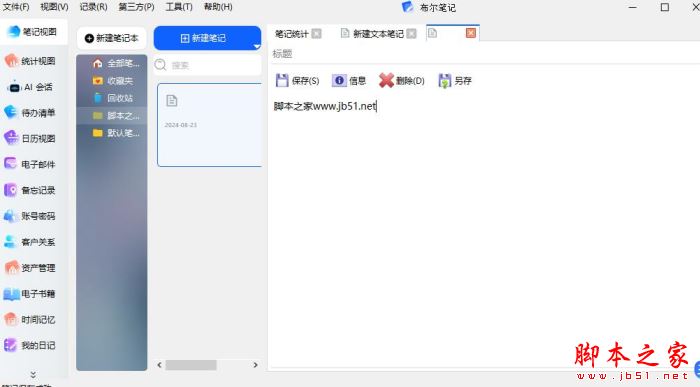Click the 信息 info toolbar button
The height and width of the screenshot is (387, 700).
(349, 80)
